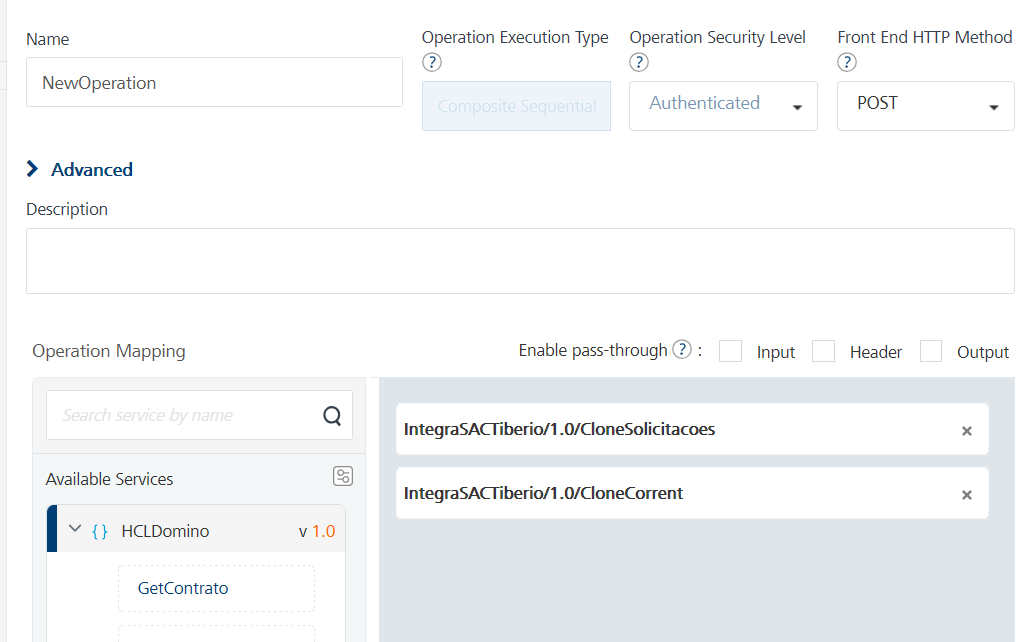The image size is (1020, 642).
Task: Open the Available Services filter settings icon
Action: pos(343,476)
